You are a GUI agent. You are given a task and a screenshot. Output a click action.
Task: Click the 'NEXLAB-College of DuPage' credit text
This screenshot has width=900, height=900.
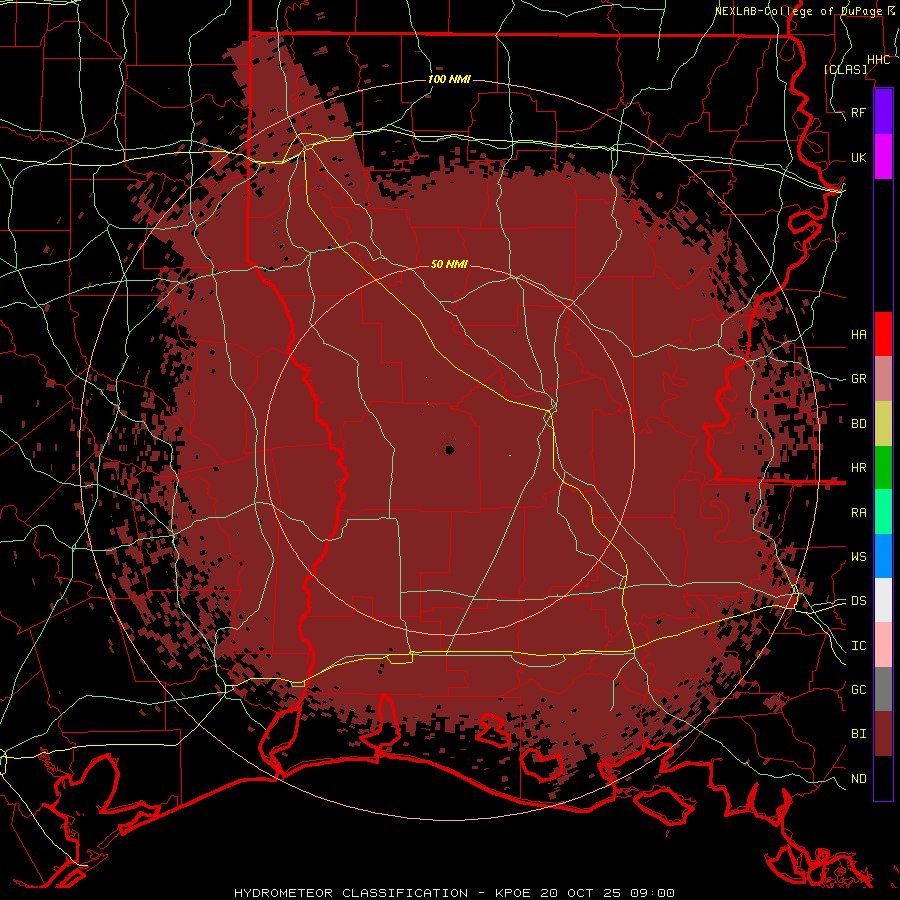point(798,11)
